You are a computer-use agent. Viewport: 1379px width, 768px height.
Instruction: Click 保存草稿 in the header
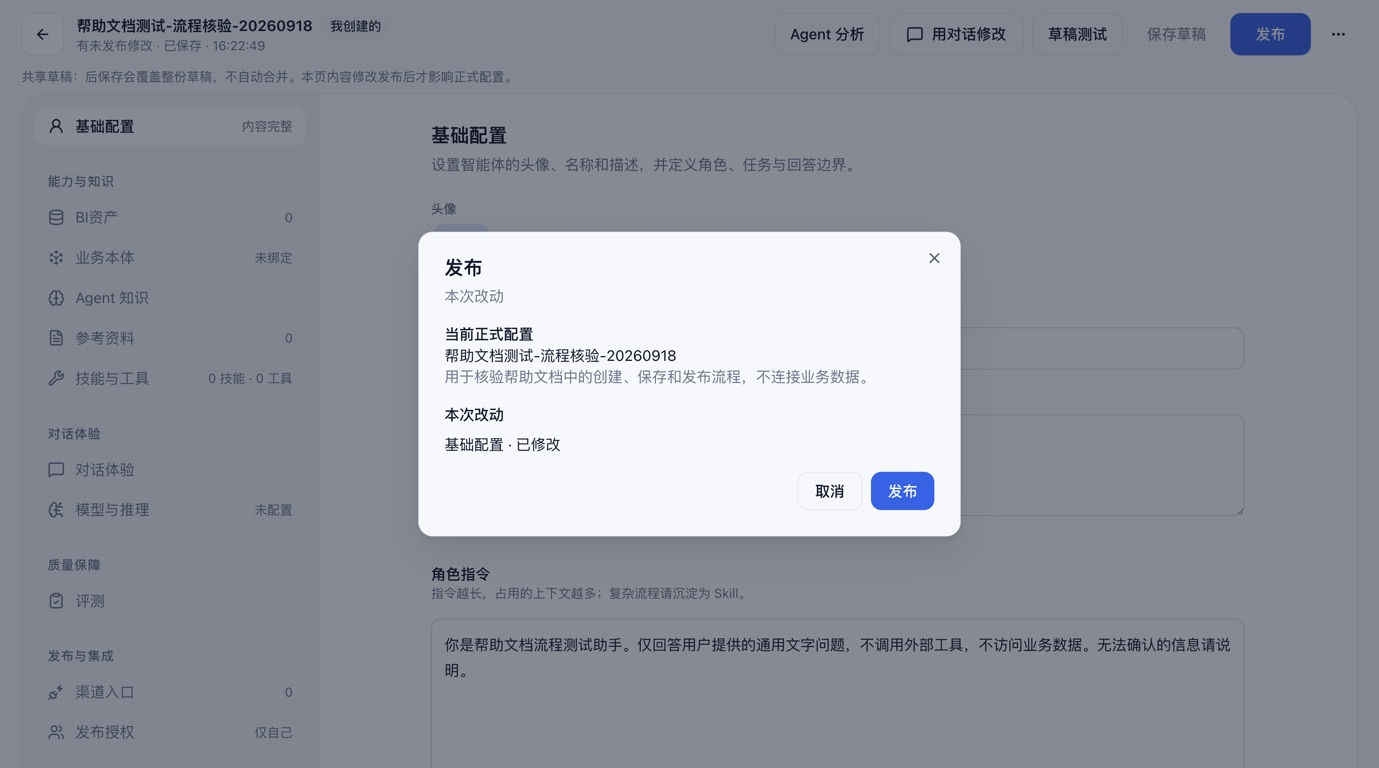coord(1176,34)
